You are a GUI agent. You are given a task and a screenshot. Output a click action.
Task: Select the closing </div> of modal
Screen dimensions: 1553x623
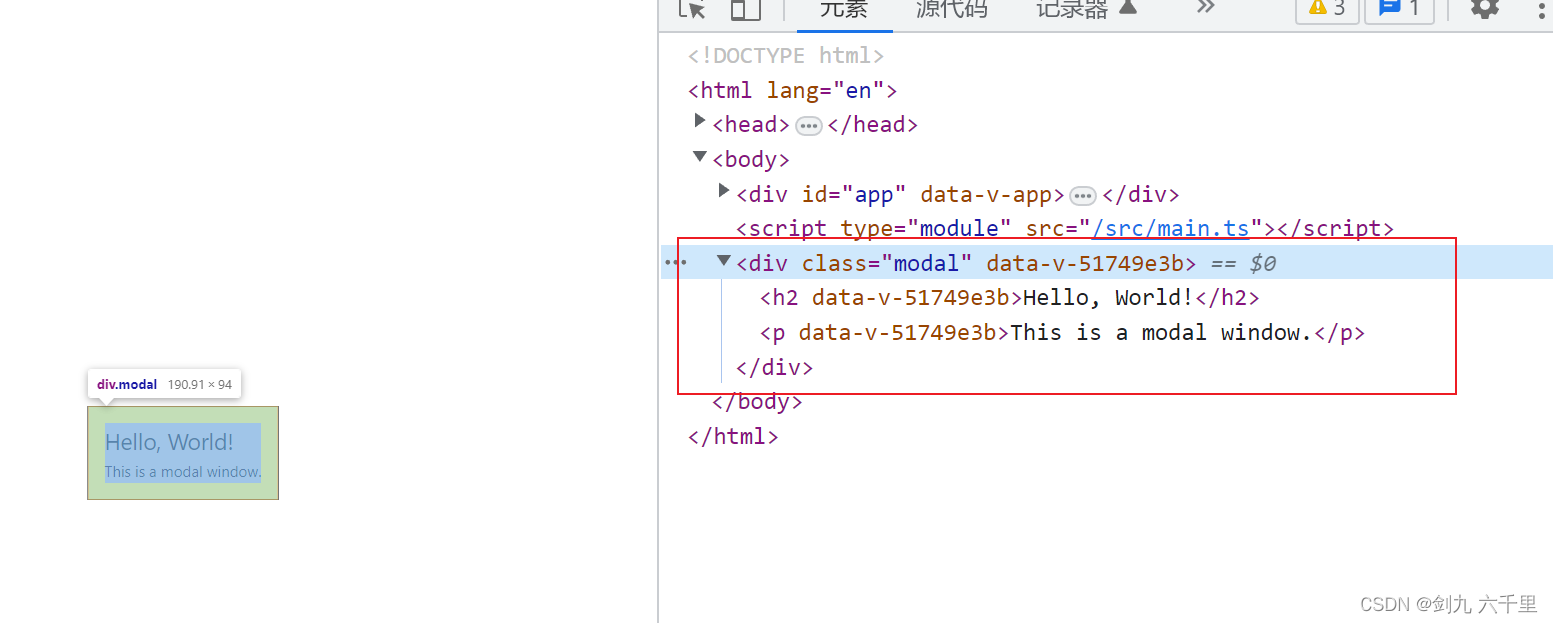pyautogui.click(x=775, y=368)
